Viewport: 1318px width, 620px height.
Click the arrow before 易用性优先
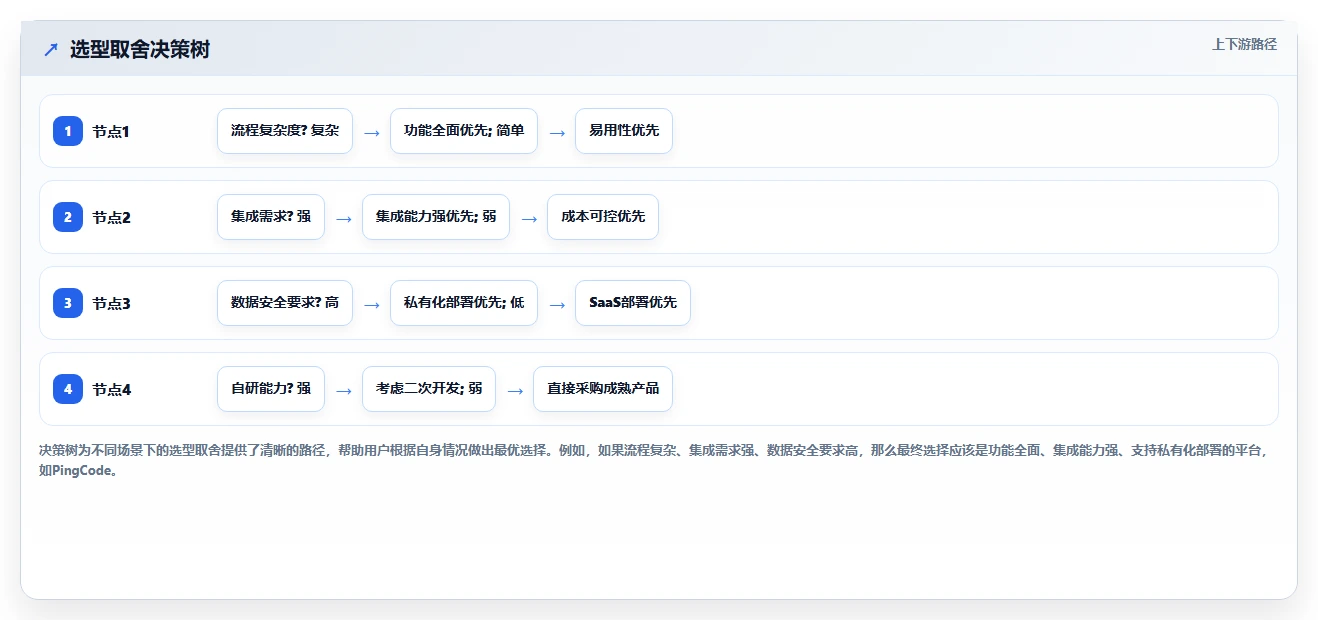click(x=557, y=132)
